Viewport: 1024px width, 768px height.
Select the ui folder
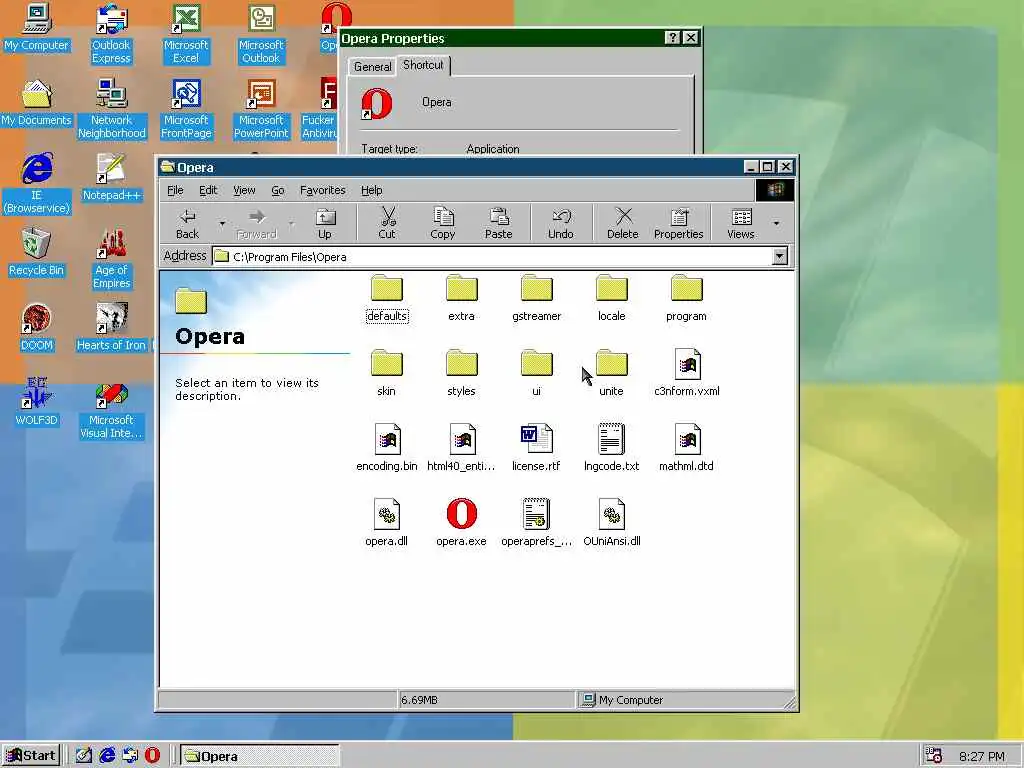coord(536,373)
